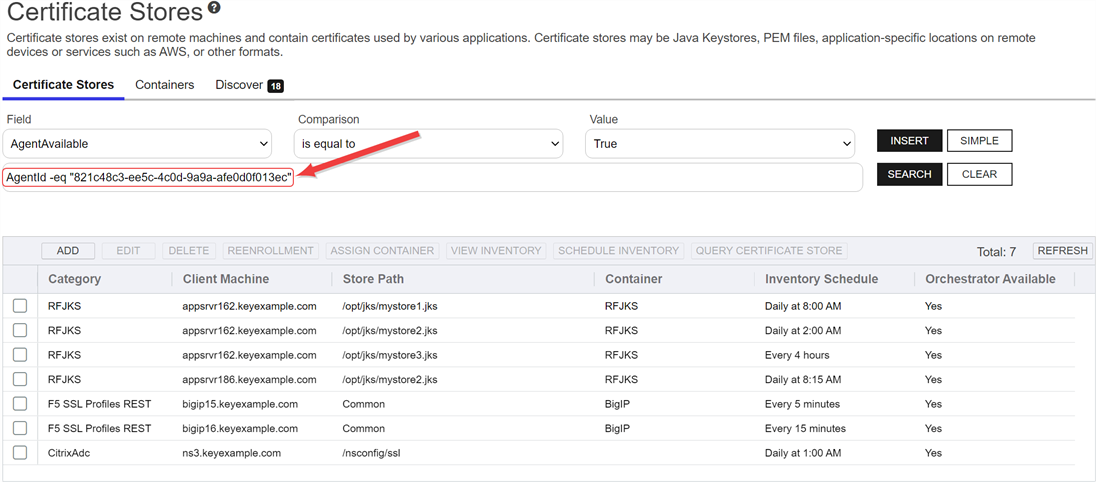Refresh the certificate stores grid
The width and height of the screenshot is (1096, 482).
tap(1062, 251)
